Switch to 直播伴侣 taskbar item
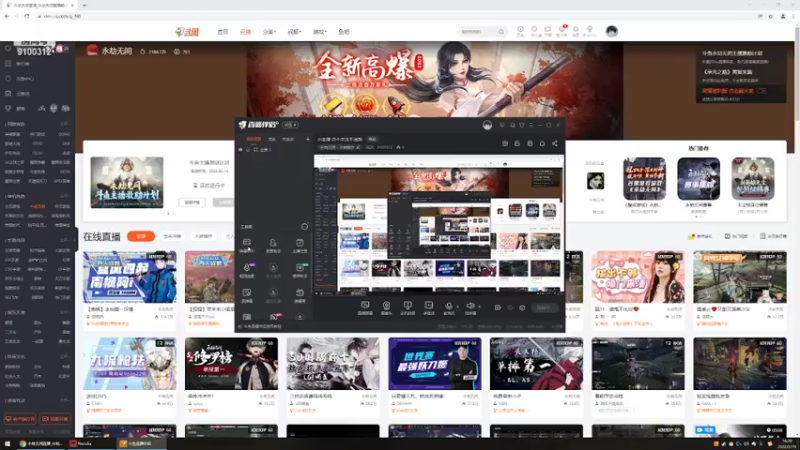The width and height of the screenshot is (800, 450). pyautogui.click(x=142, y=443)
